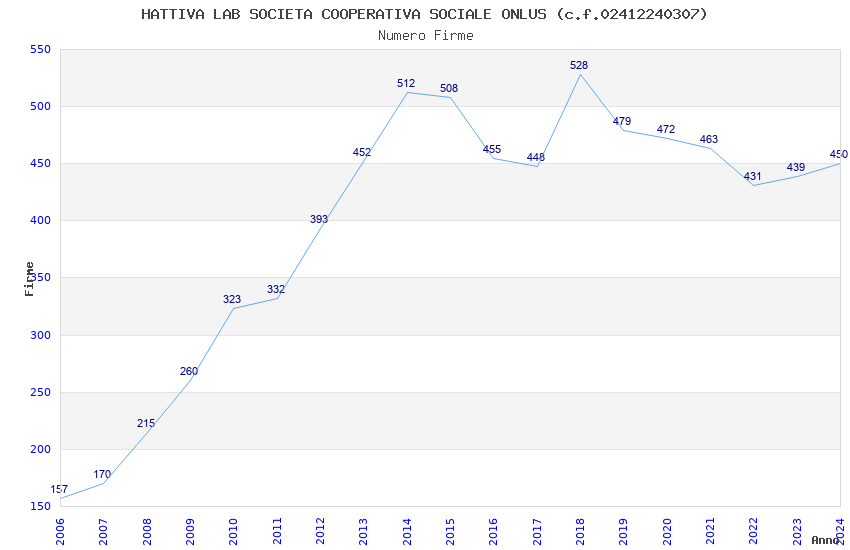The image size is (850, 550).
Task: Click x-axis year 2020
Action: [x=667, y=531]
